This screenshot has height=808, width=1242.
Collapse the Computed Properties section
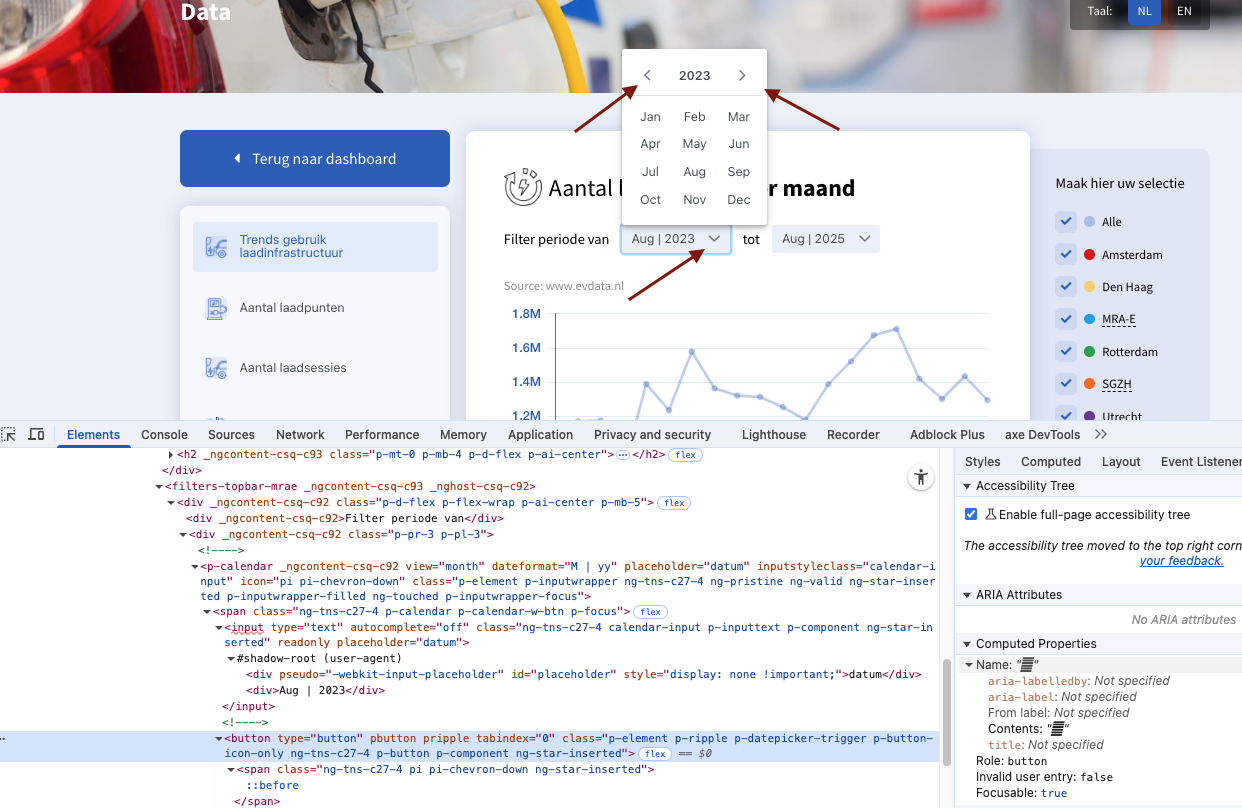tap(967, 644)
